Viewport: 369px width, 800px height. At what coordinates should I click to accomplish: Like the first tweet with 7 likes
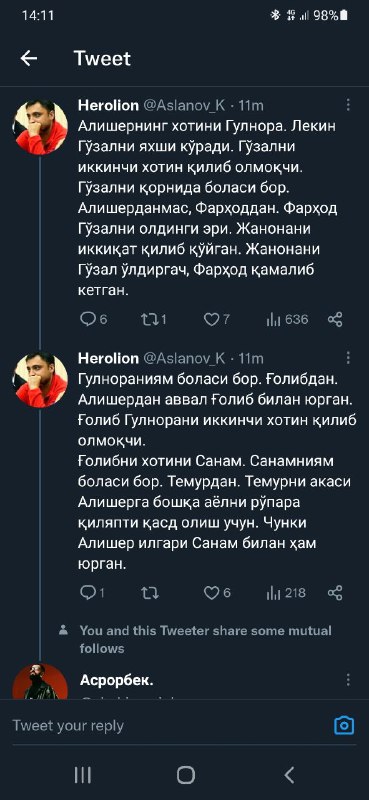(x=217, y=319)
